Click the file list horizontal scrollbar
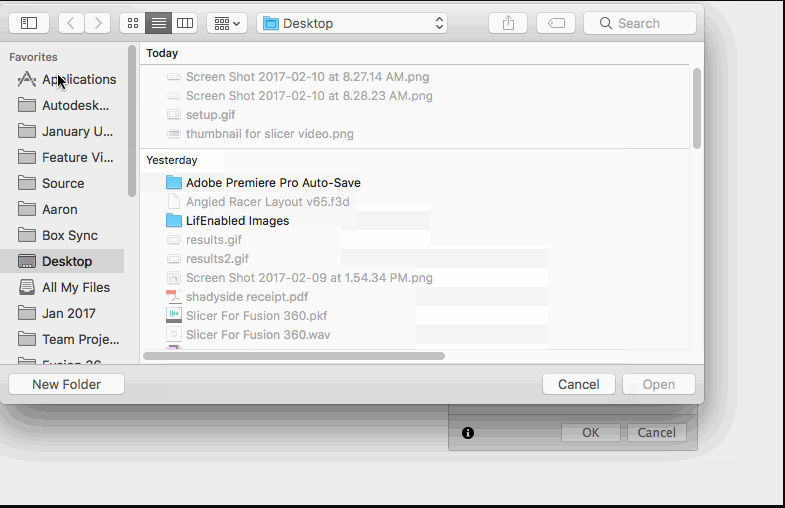Viewport: 785px width, 508px height. 294,356
